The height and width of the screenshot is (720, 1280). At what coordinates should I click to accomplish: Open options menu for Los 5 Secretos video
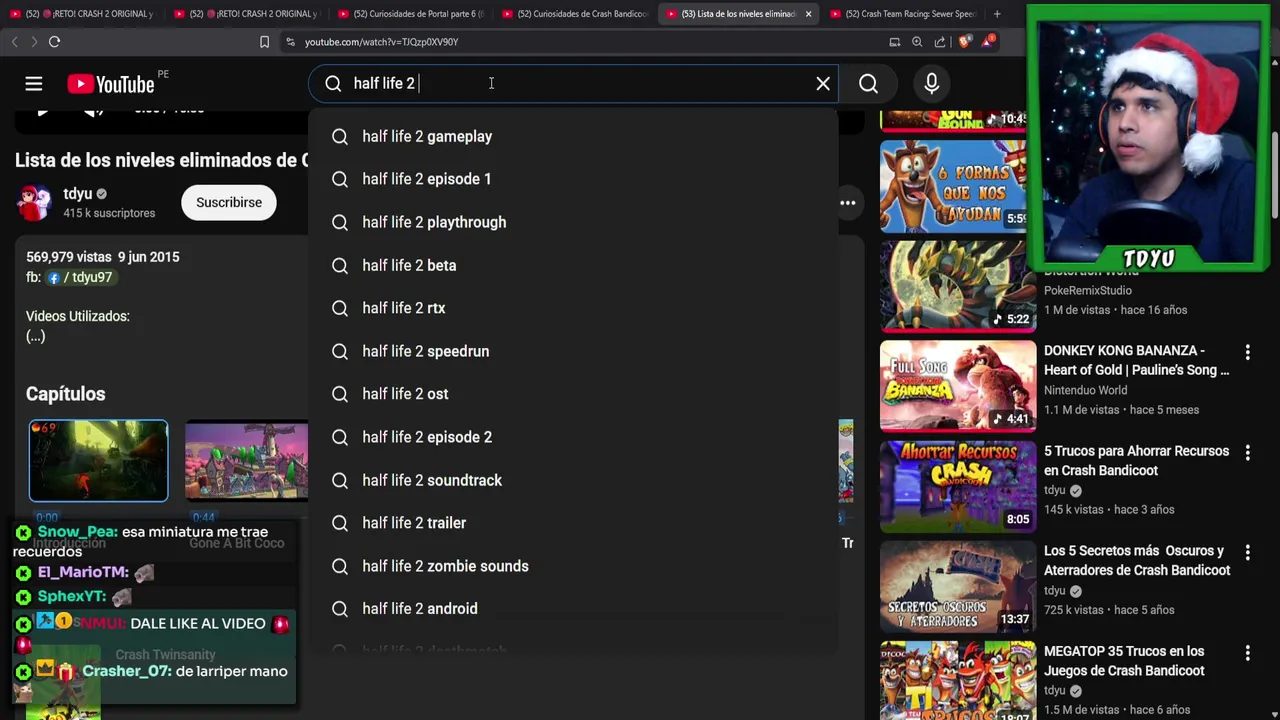click(1247, 552)
